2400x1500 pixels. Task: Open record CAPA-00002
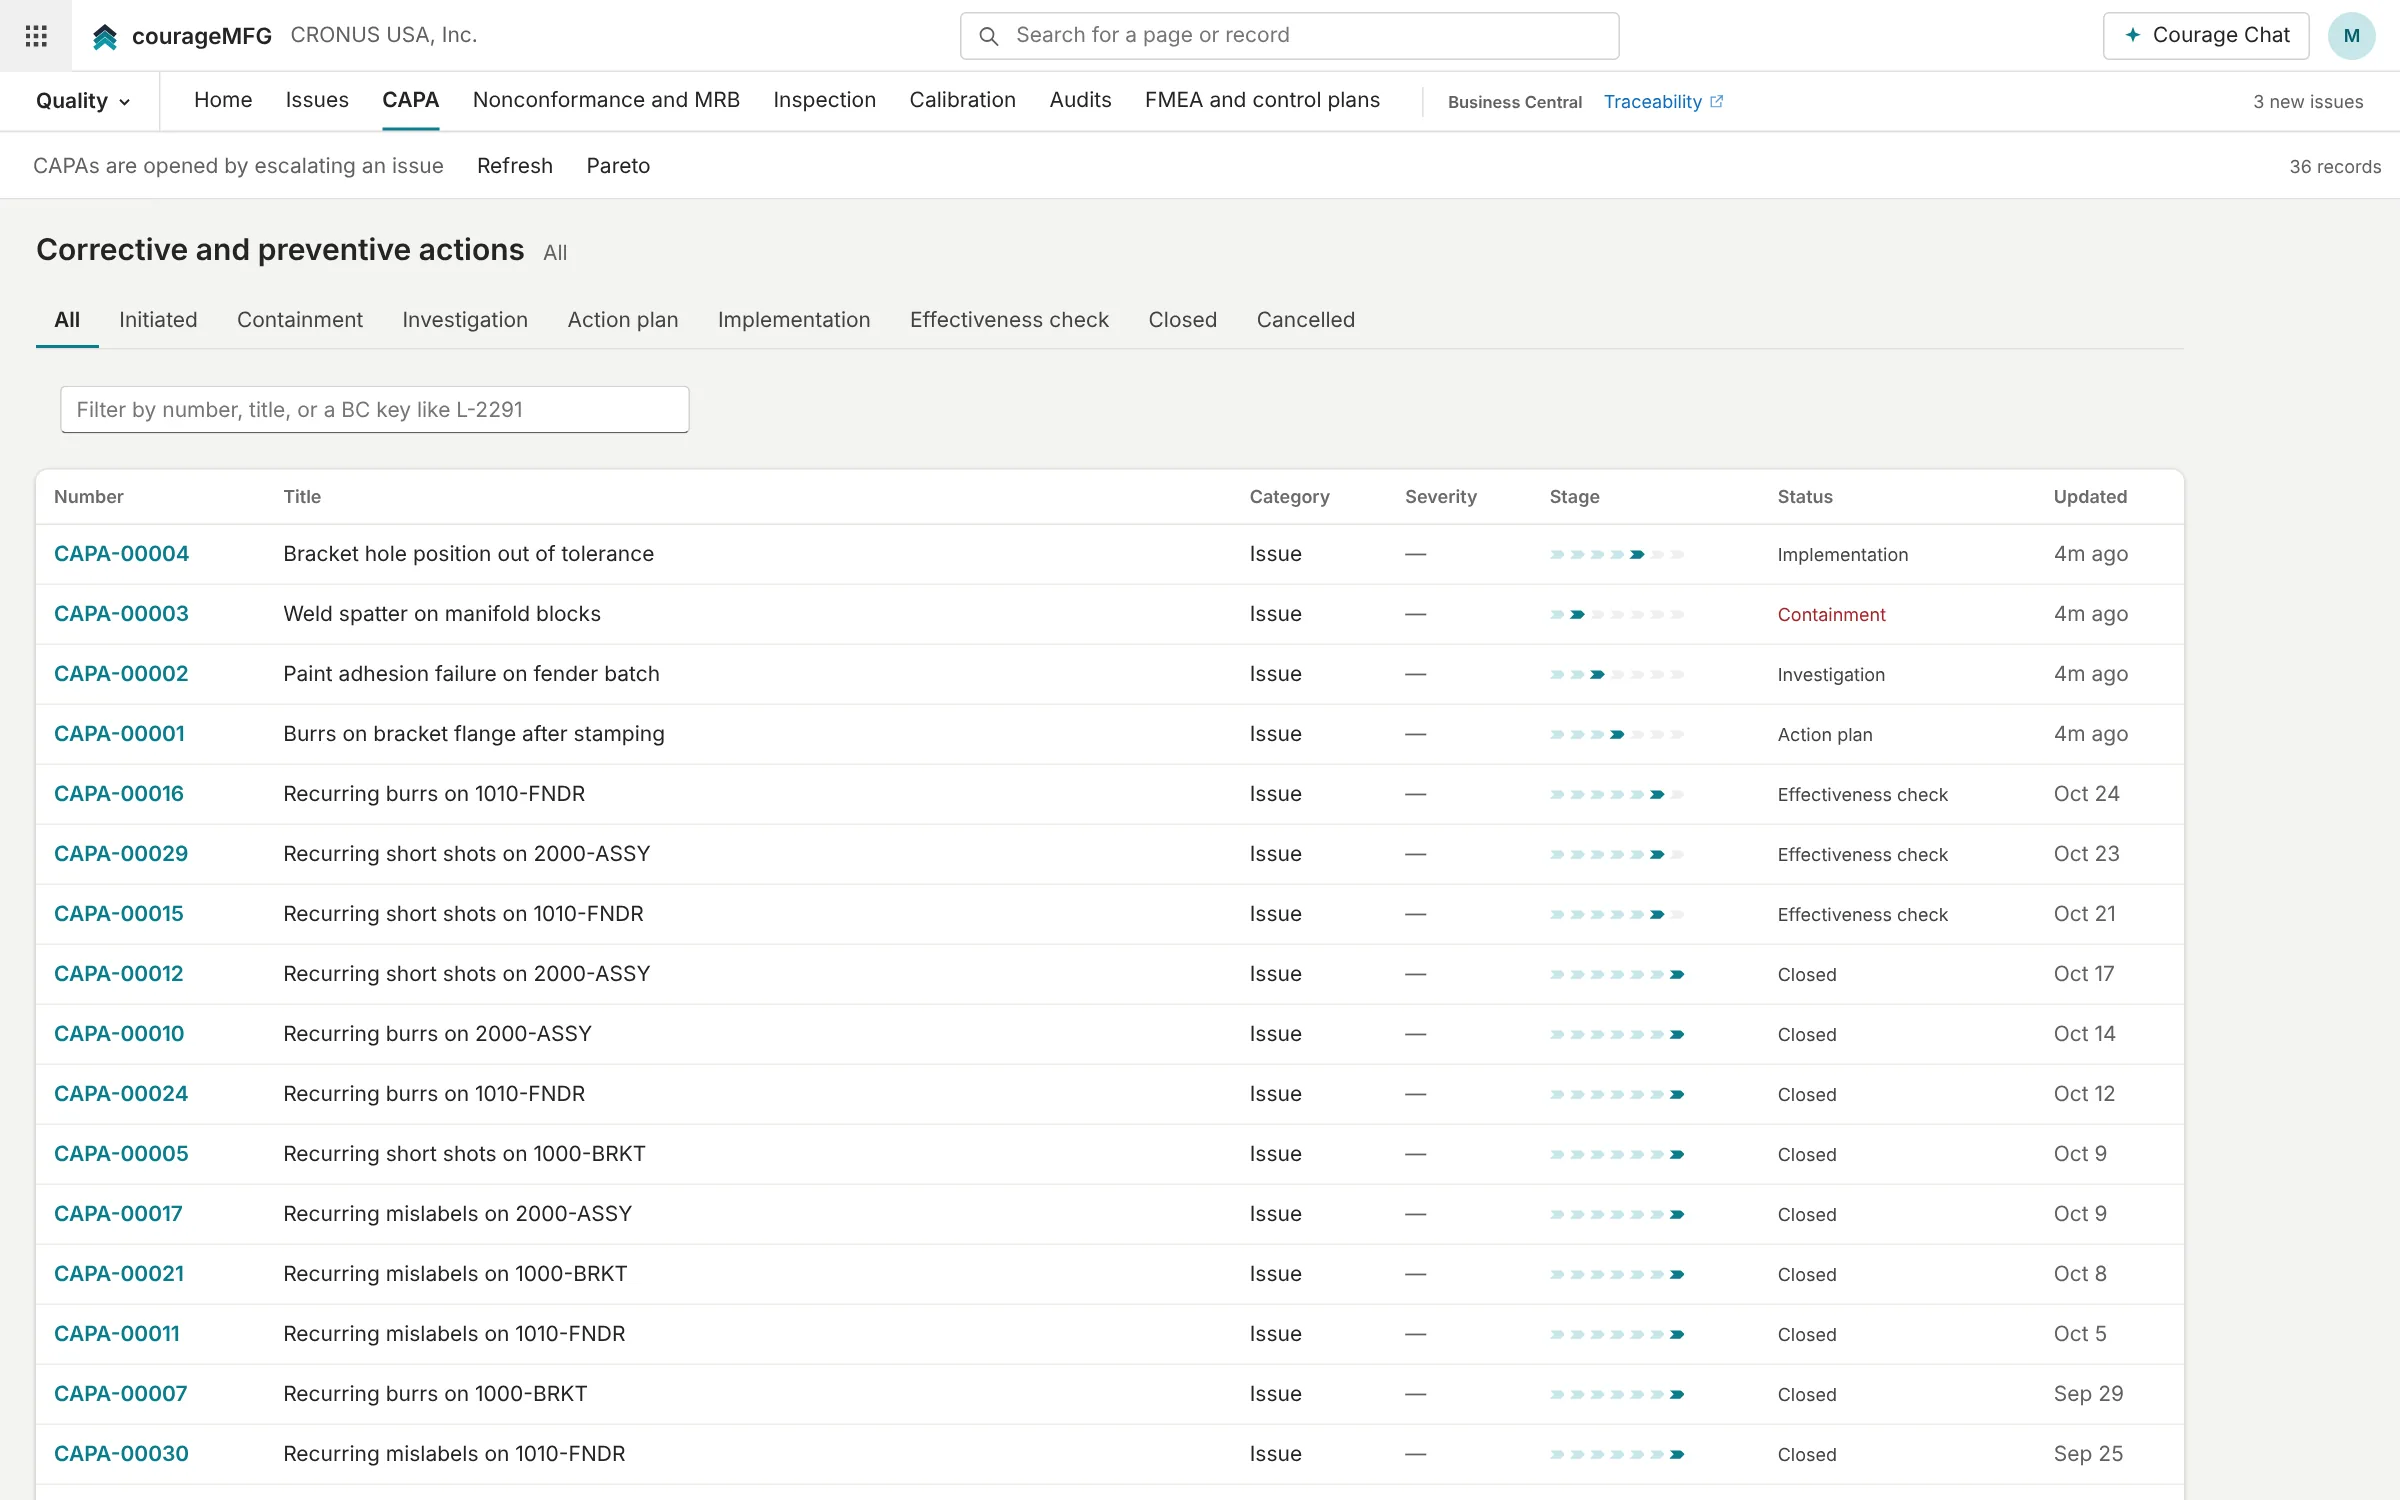click(x=121, y=674)
